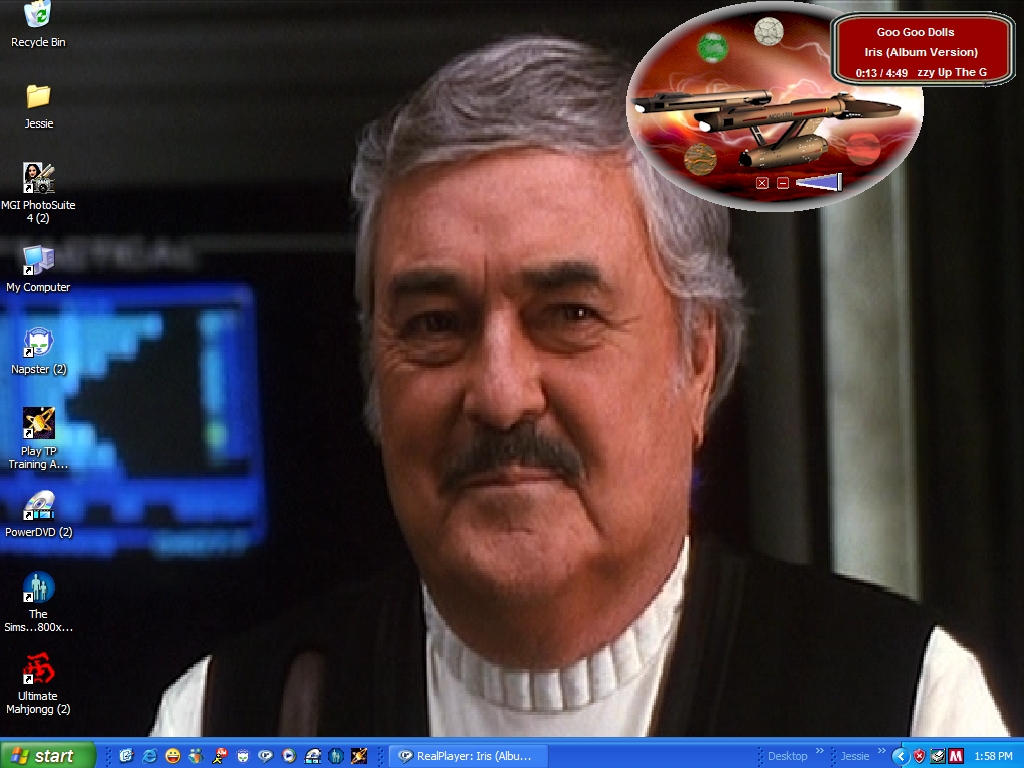Open The Sims icon in Quick Launch
This screenshot has width=1024, height=768.
pyautogui.click(x=336, y=756)
